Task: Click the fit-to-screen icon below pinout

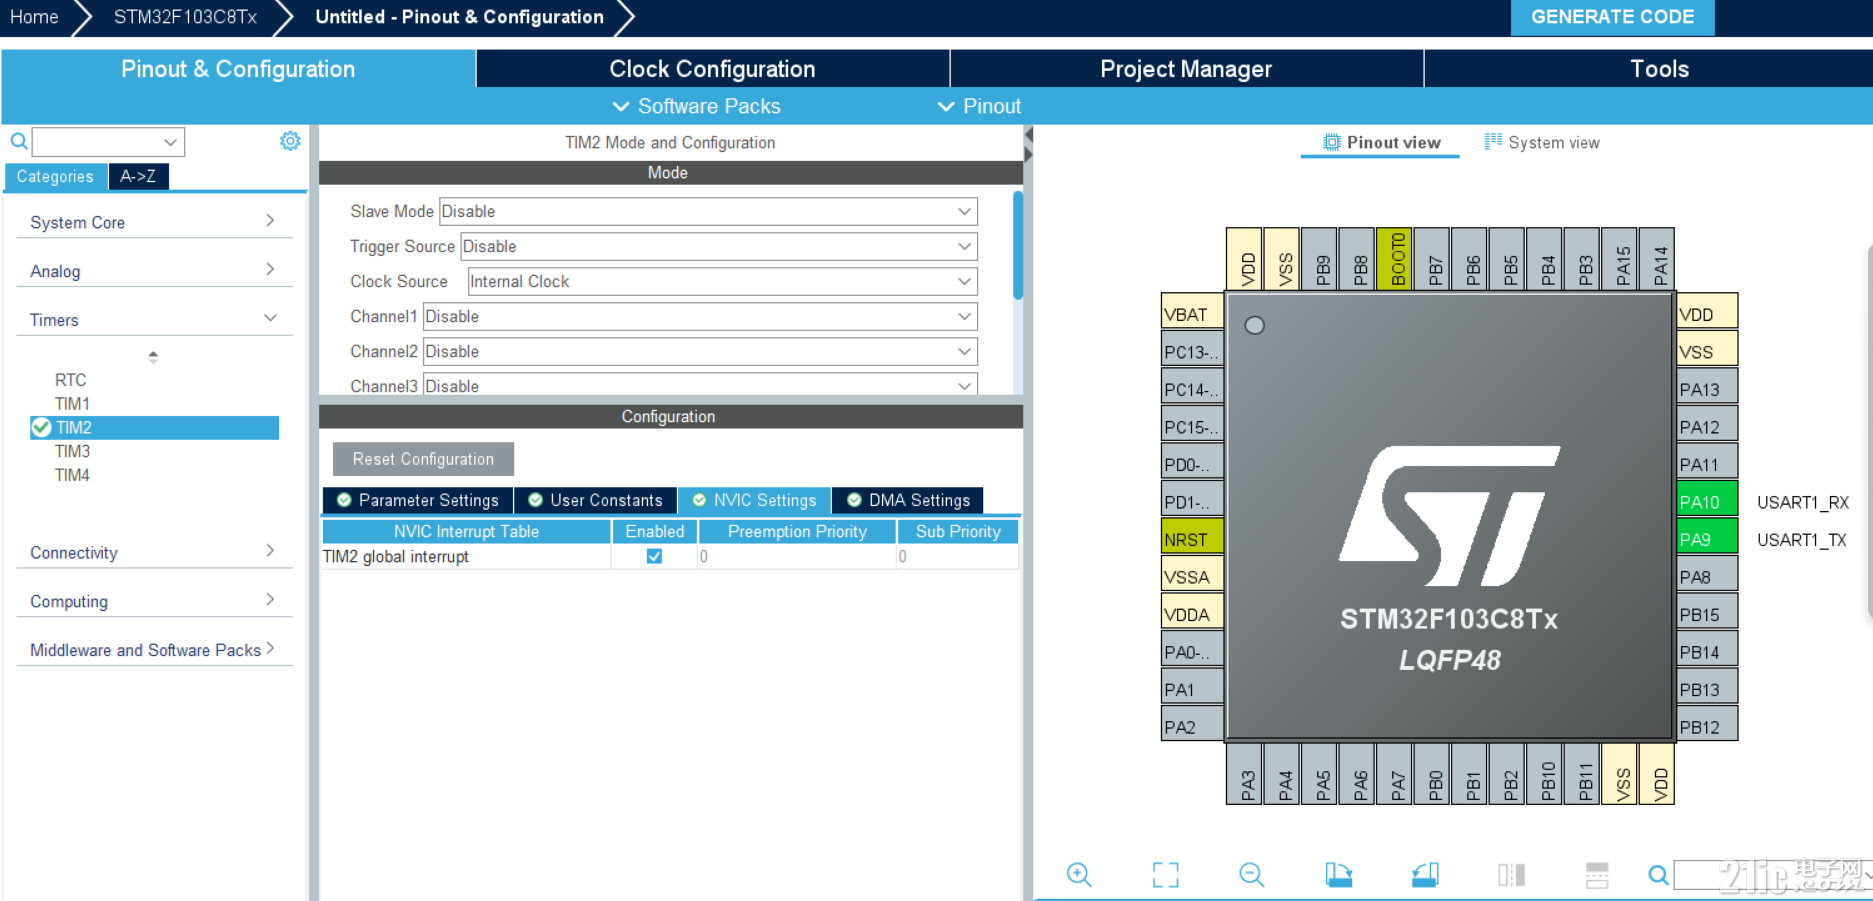Action: [1165, 875]
